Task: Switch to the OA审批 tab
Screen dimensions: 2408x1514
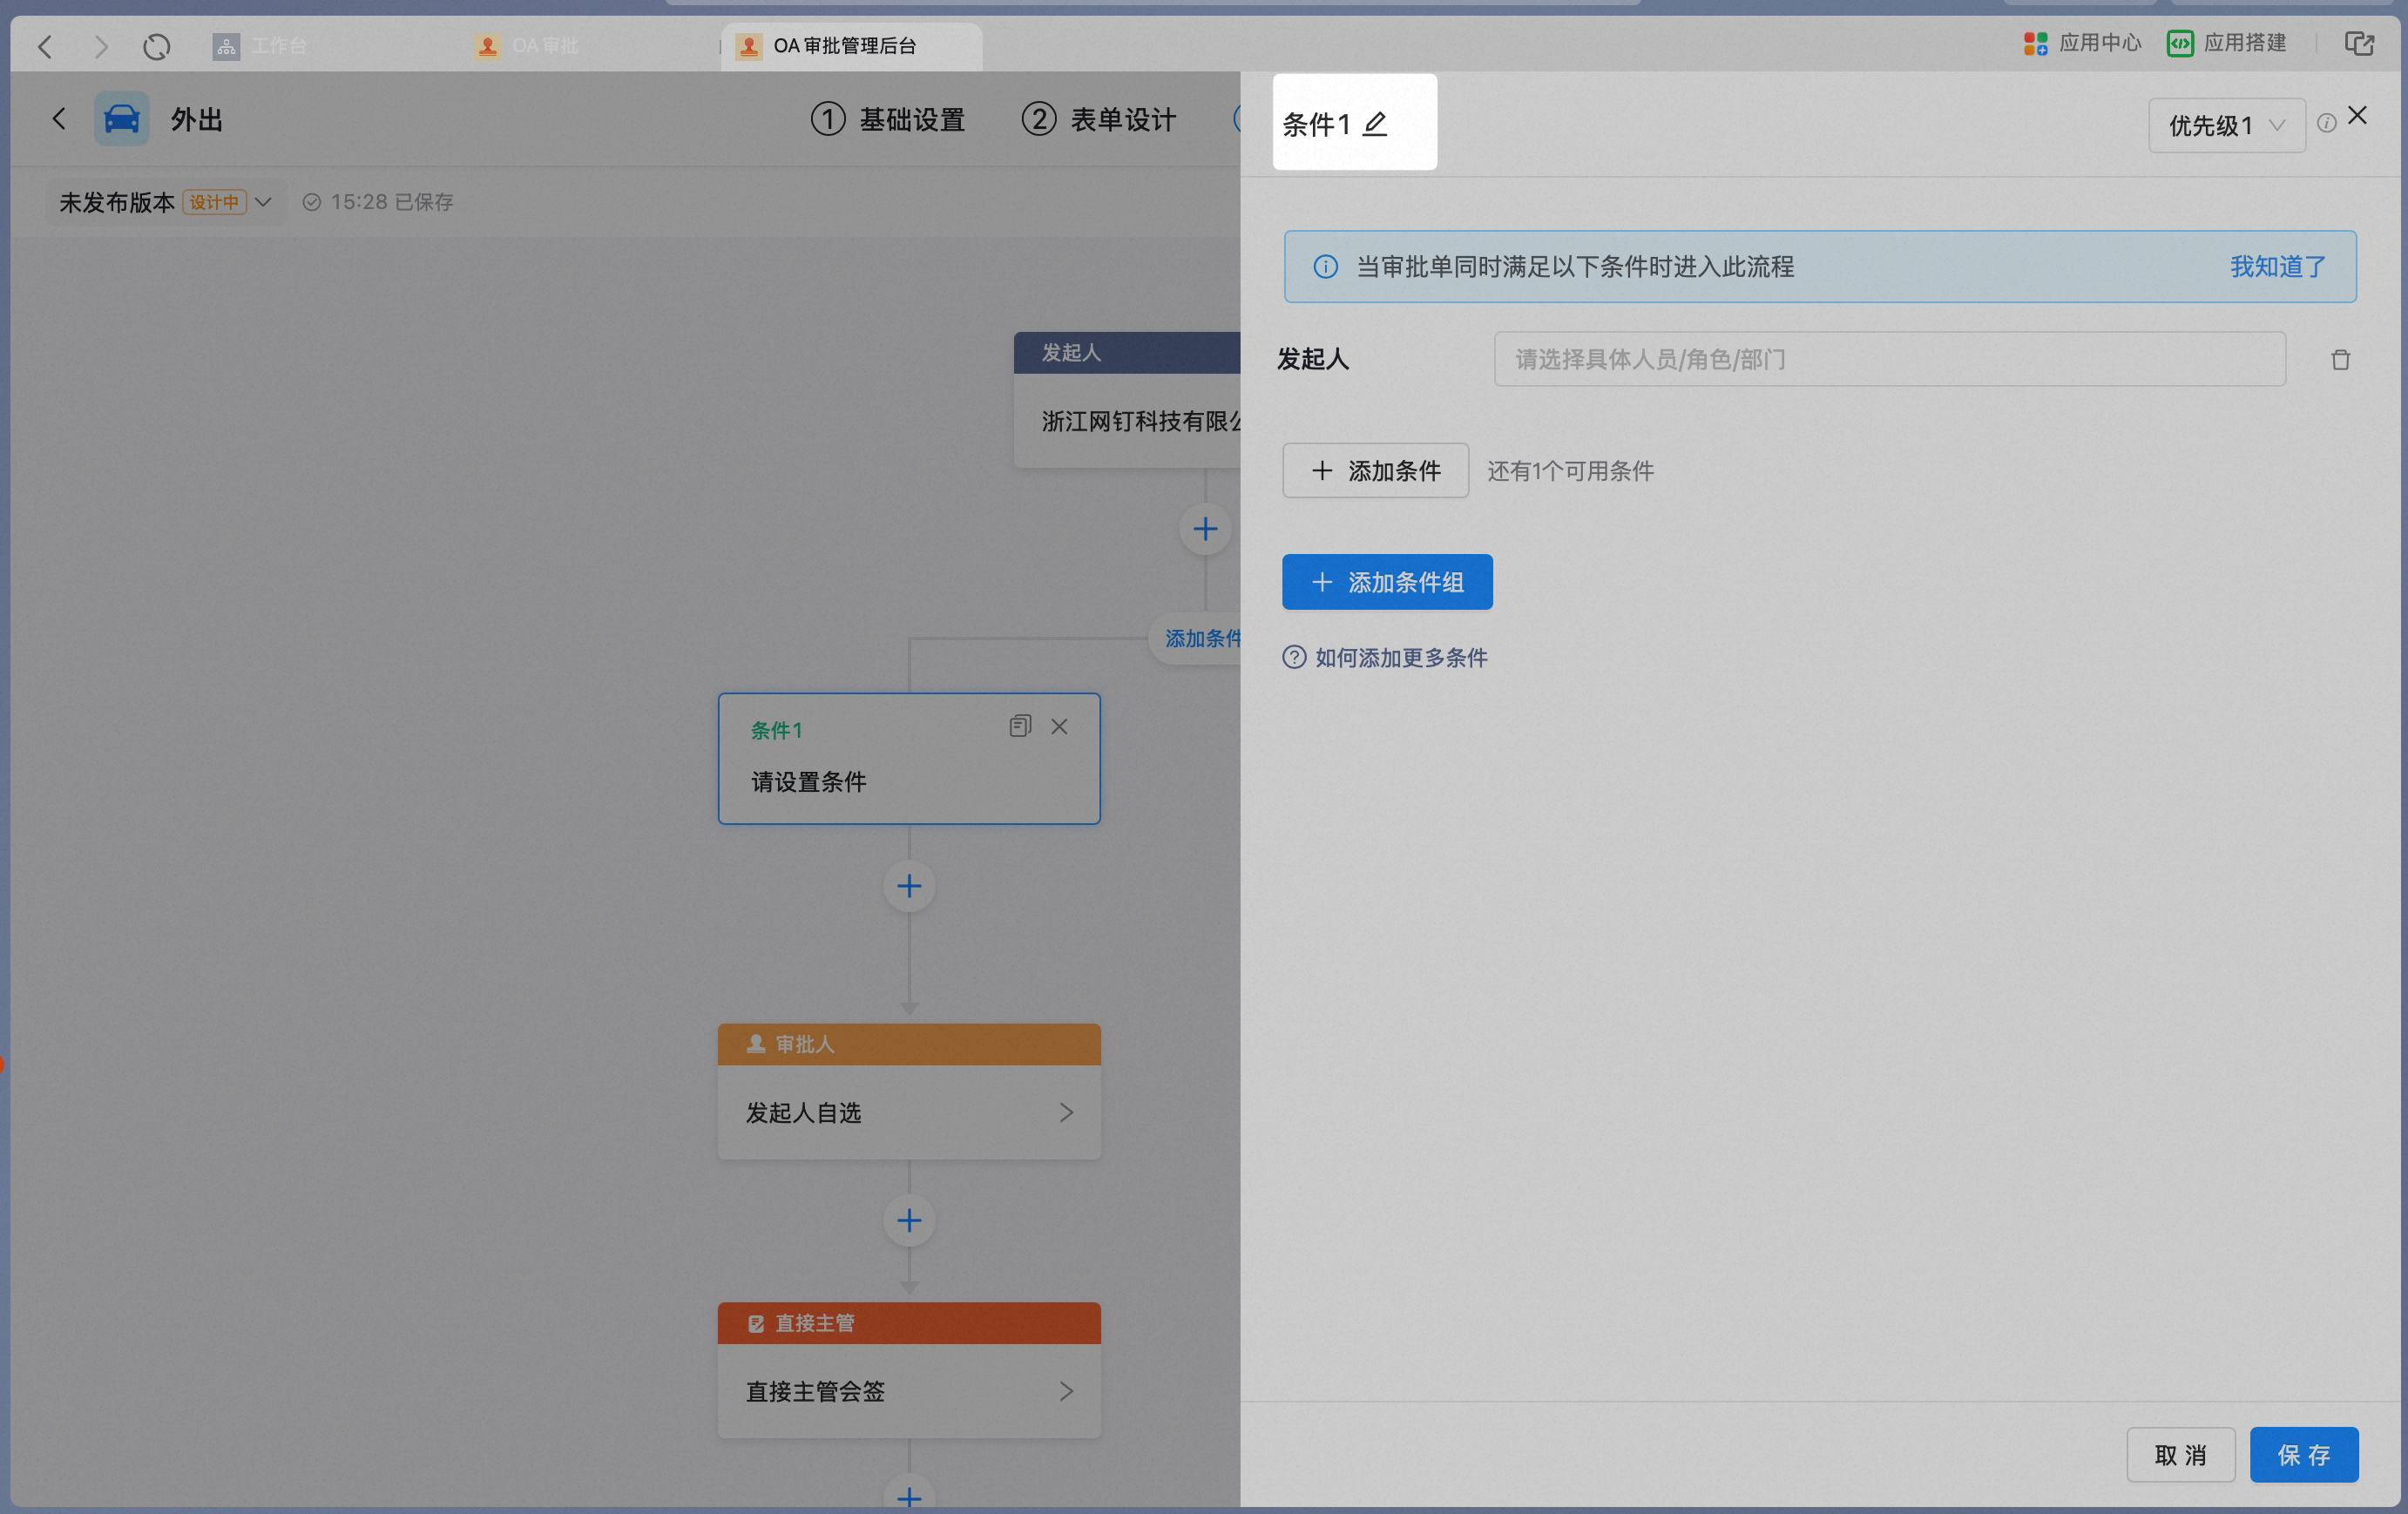Action: 527,46
